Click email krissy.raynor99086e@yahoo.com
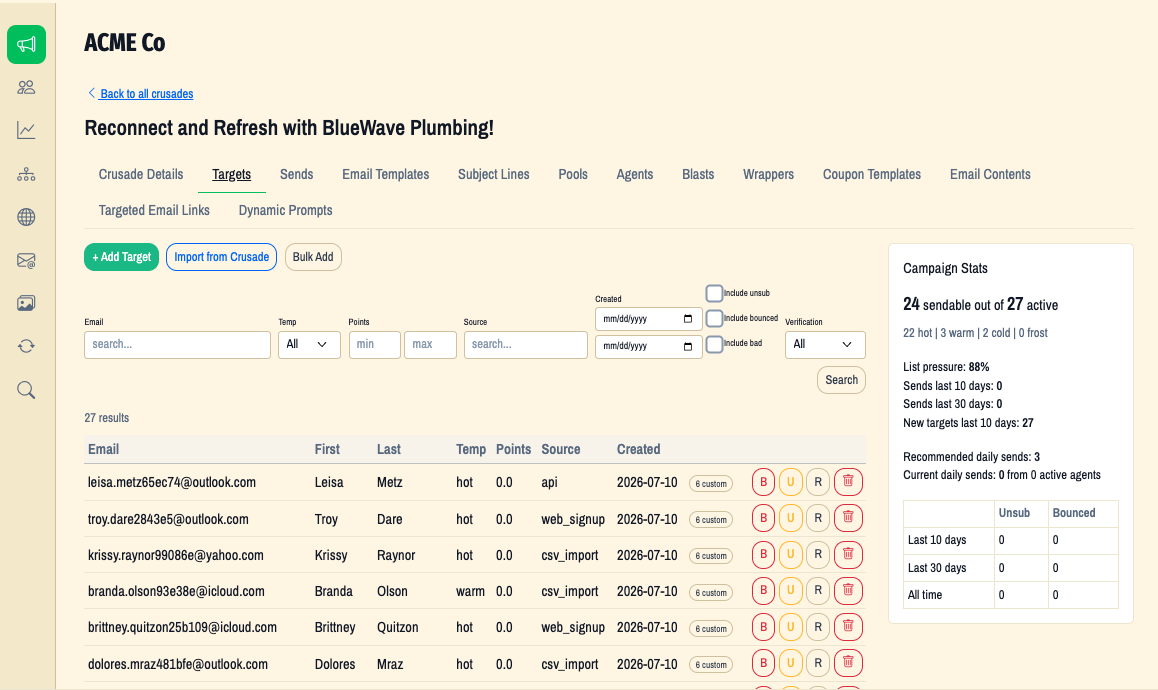Image resolution: width=1158 pixels, height=690 pixels. 176,556
